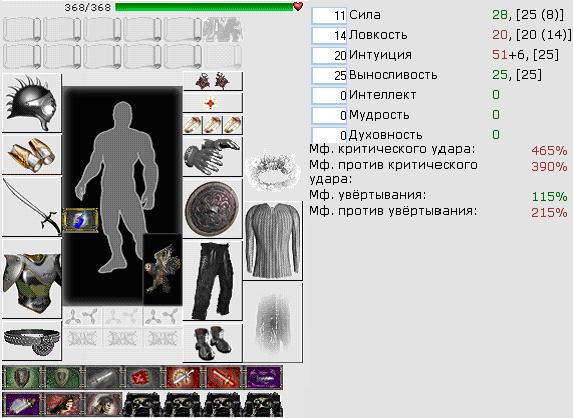
Task: Click the Выносливость value input field
Action: tap(329, 76)
